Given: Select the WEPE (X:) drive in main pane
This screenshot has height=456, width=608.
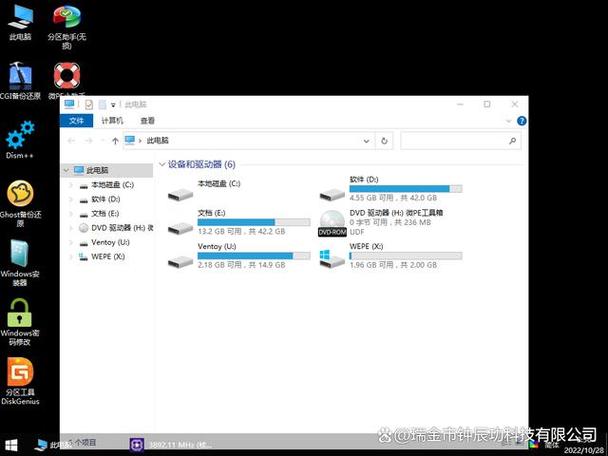Looking at the screenshot, I should [x=332, y=258].
